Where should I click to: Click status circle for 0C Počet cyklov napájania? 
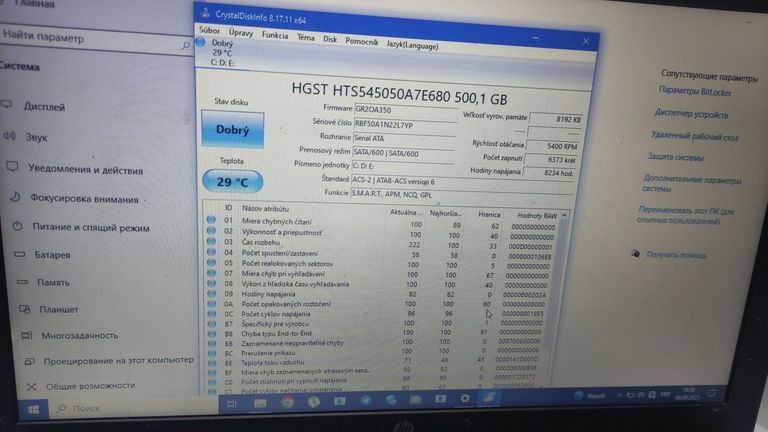[212, 313]
